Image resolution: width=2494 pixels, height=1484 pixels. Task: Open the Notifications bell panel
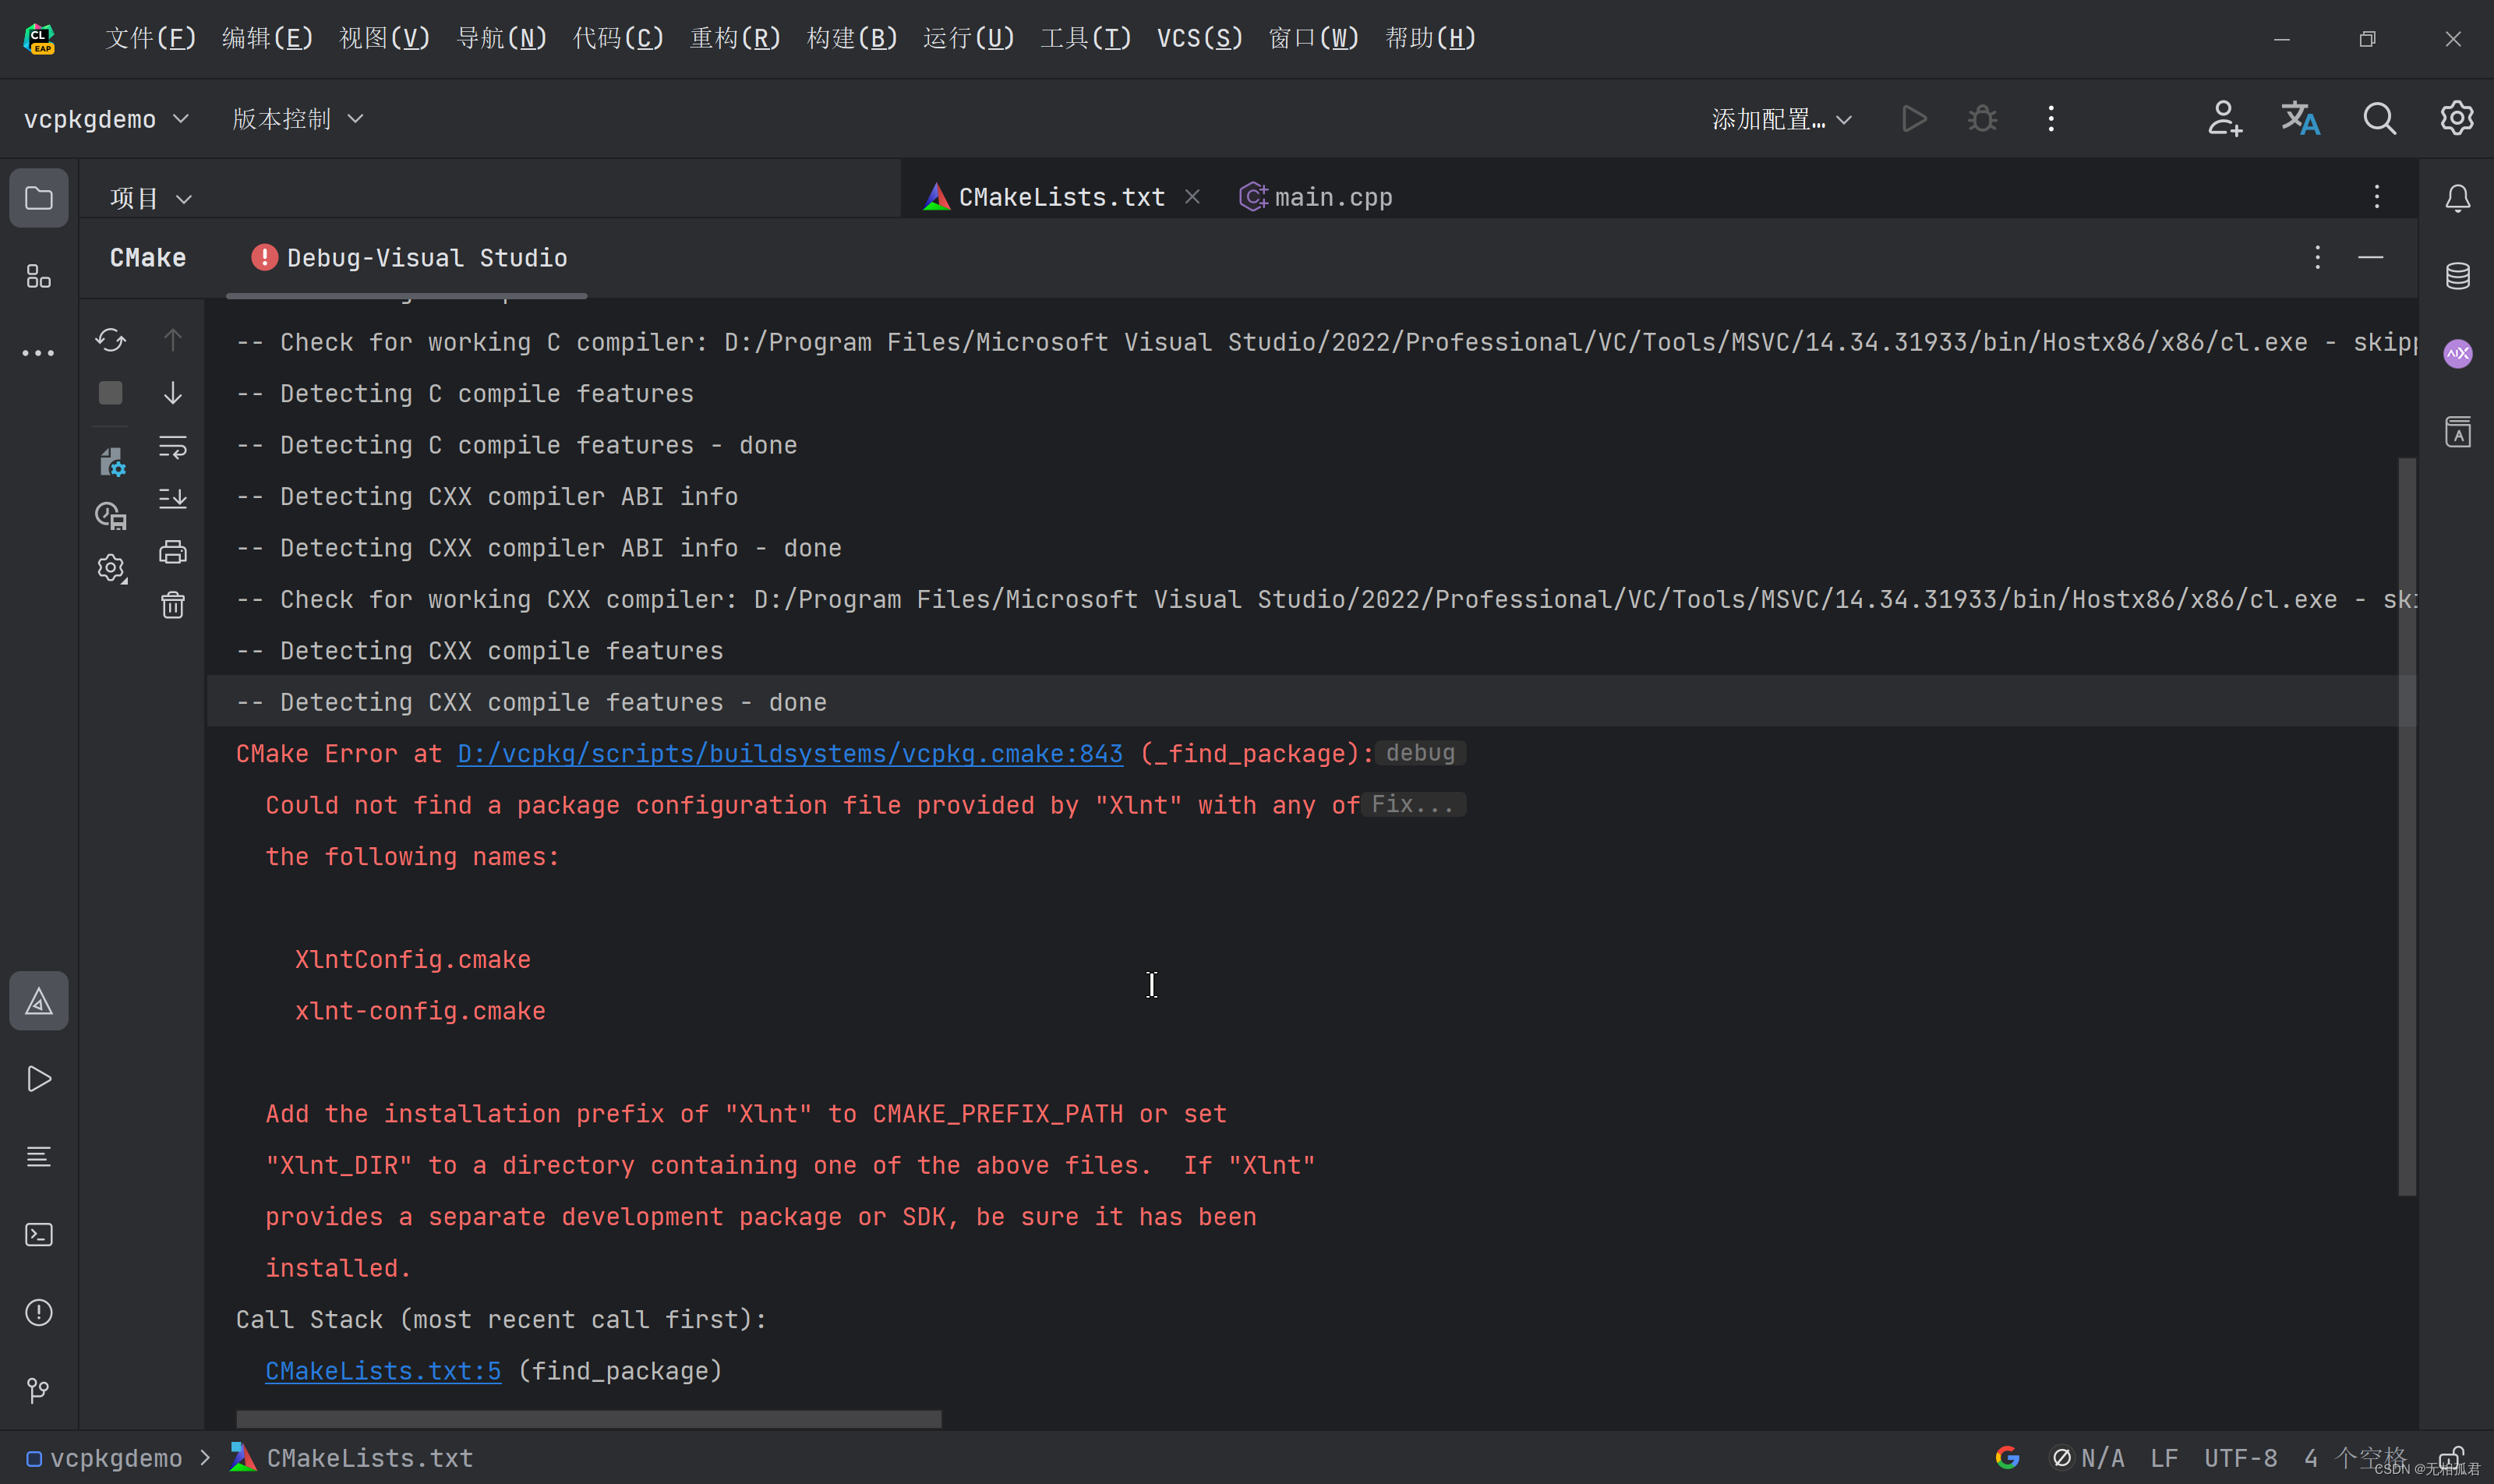tap(2457, 198)
